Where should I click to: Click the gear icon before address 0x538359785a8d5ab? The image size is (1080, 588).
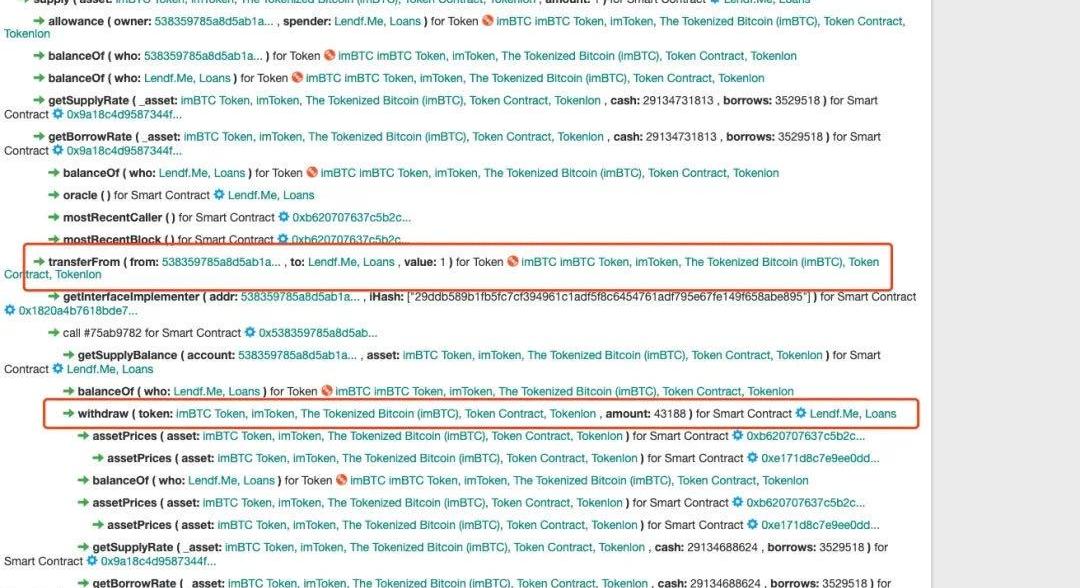[x=251, y=333]
